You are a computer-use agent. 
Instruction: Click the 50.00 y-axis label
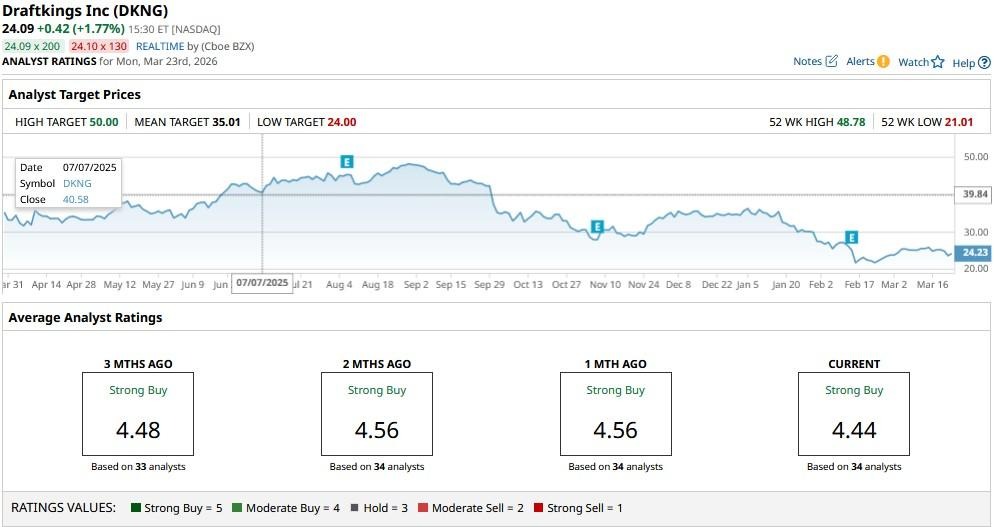pos(976,157)
